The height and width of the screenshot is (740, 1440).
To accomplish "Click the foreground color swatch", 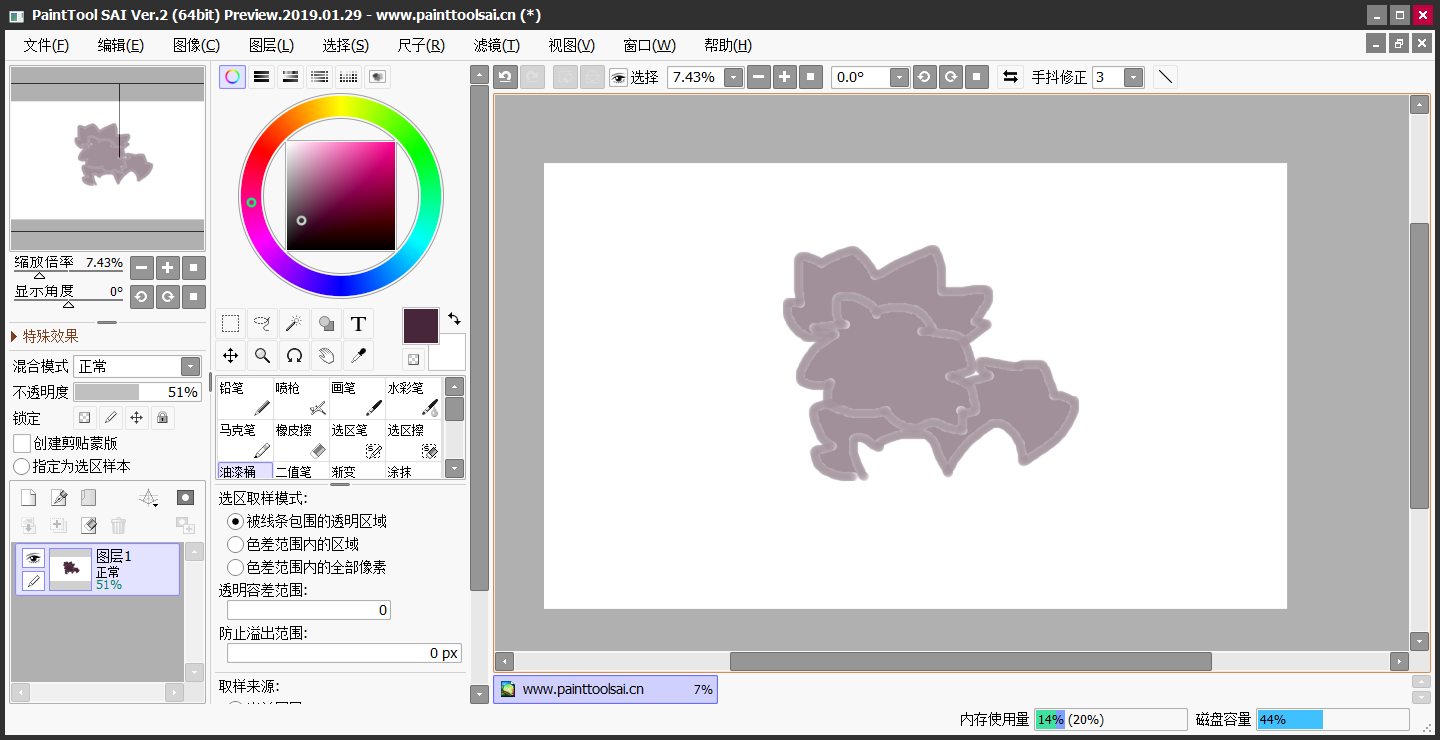I will (x=421, y=326).
